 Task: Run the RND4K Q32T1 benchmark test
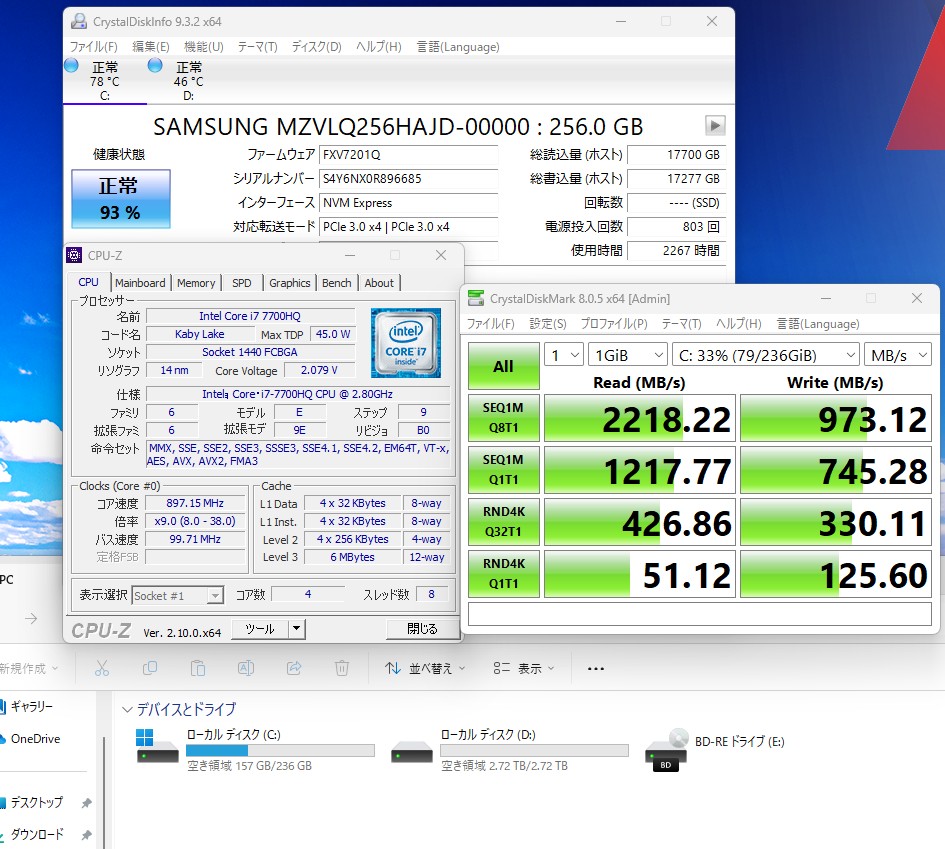503,521
